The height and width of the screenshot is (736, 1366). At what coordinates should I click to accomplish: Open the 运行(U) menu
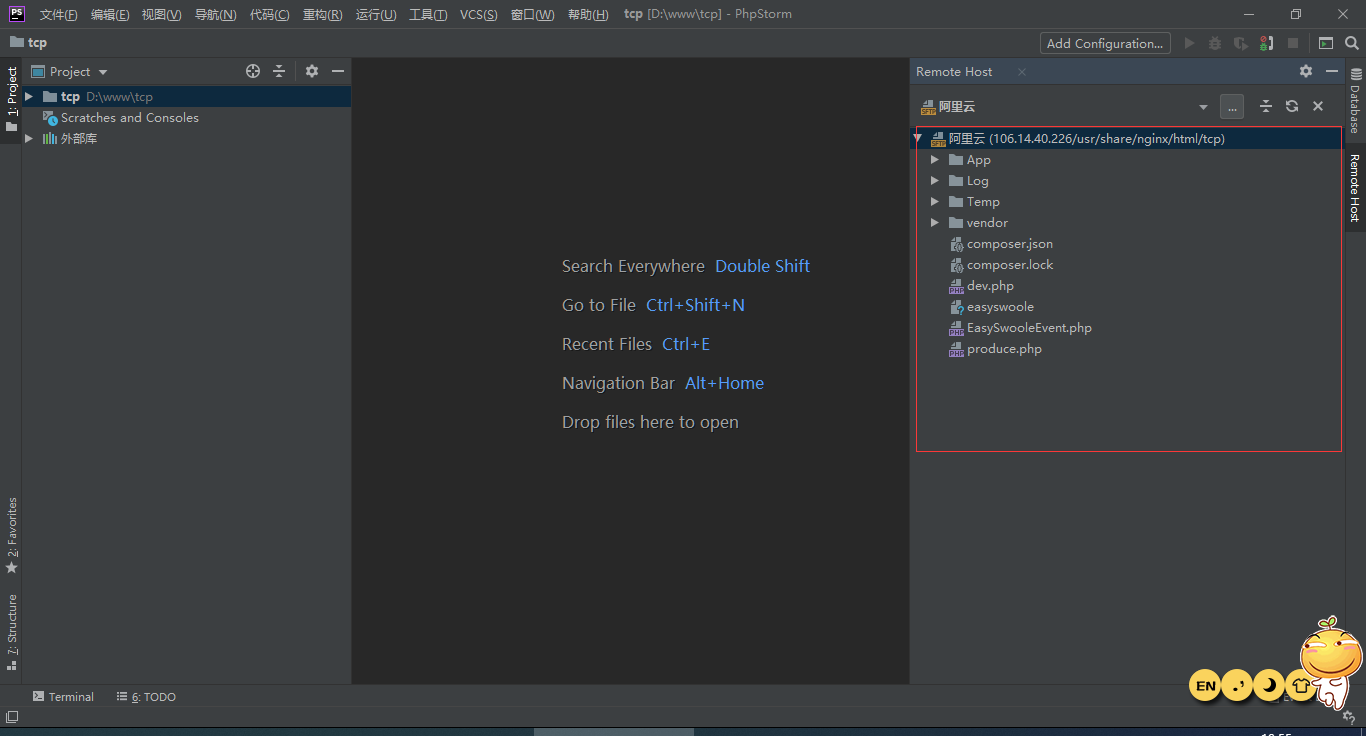point(376,14)
